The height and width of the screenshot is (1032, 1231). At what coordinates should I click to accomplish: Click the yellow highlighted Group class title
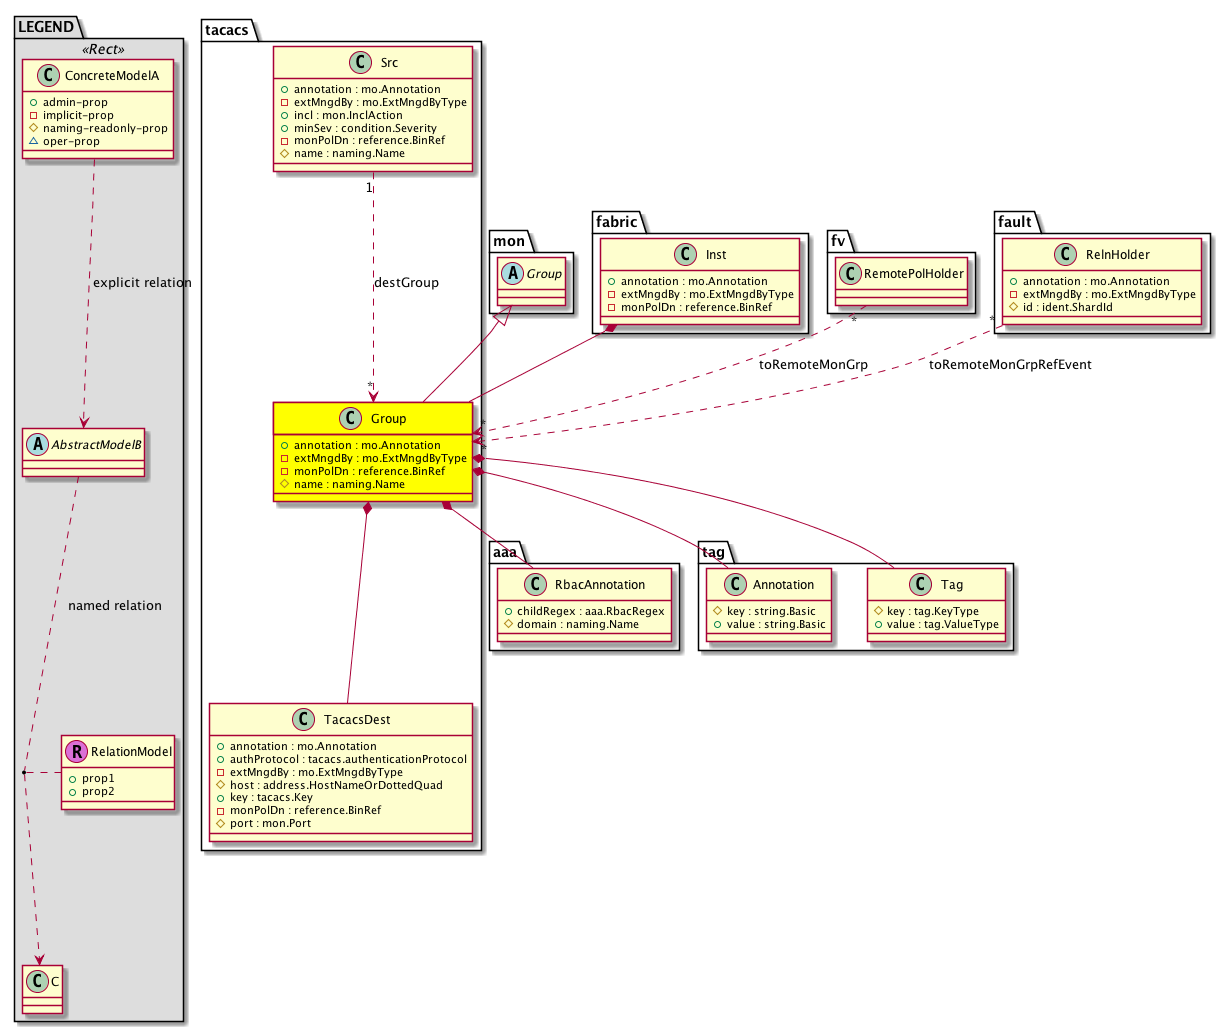[x=388, y=419]
